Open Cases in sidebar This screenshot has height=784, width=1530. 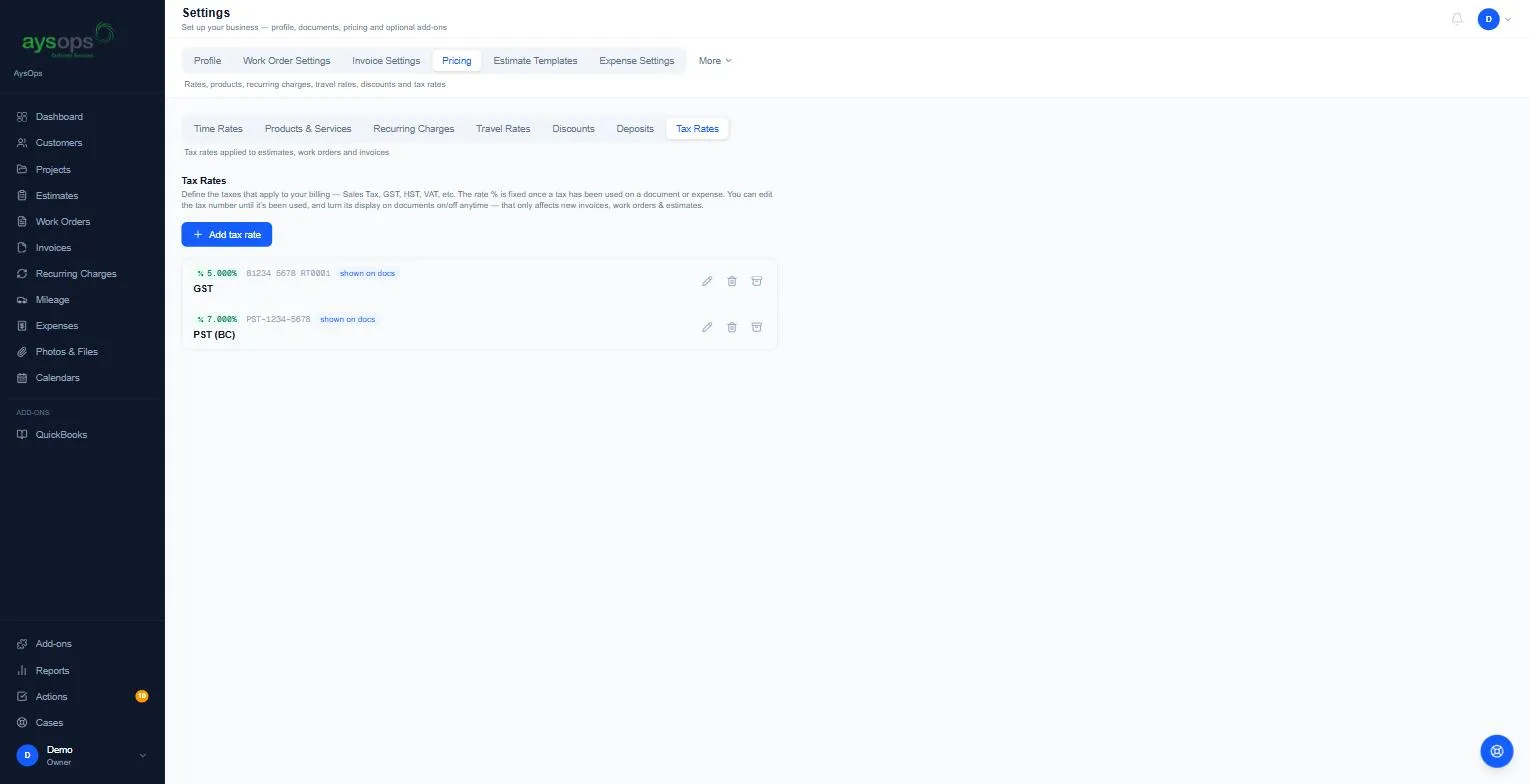click(82, 722)
